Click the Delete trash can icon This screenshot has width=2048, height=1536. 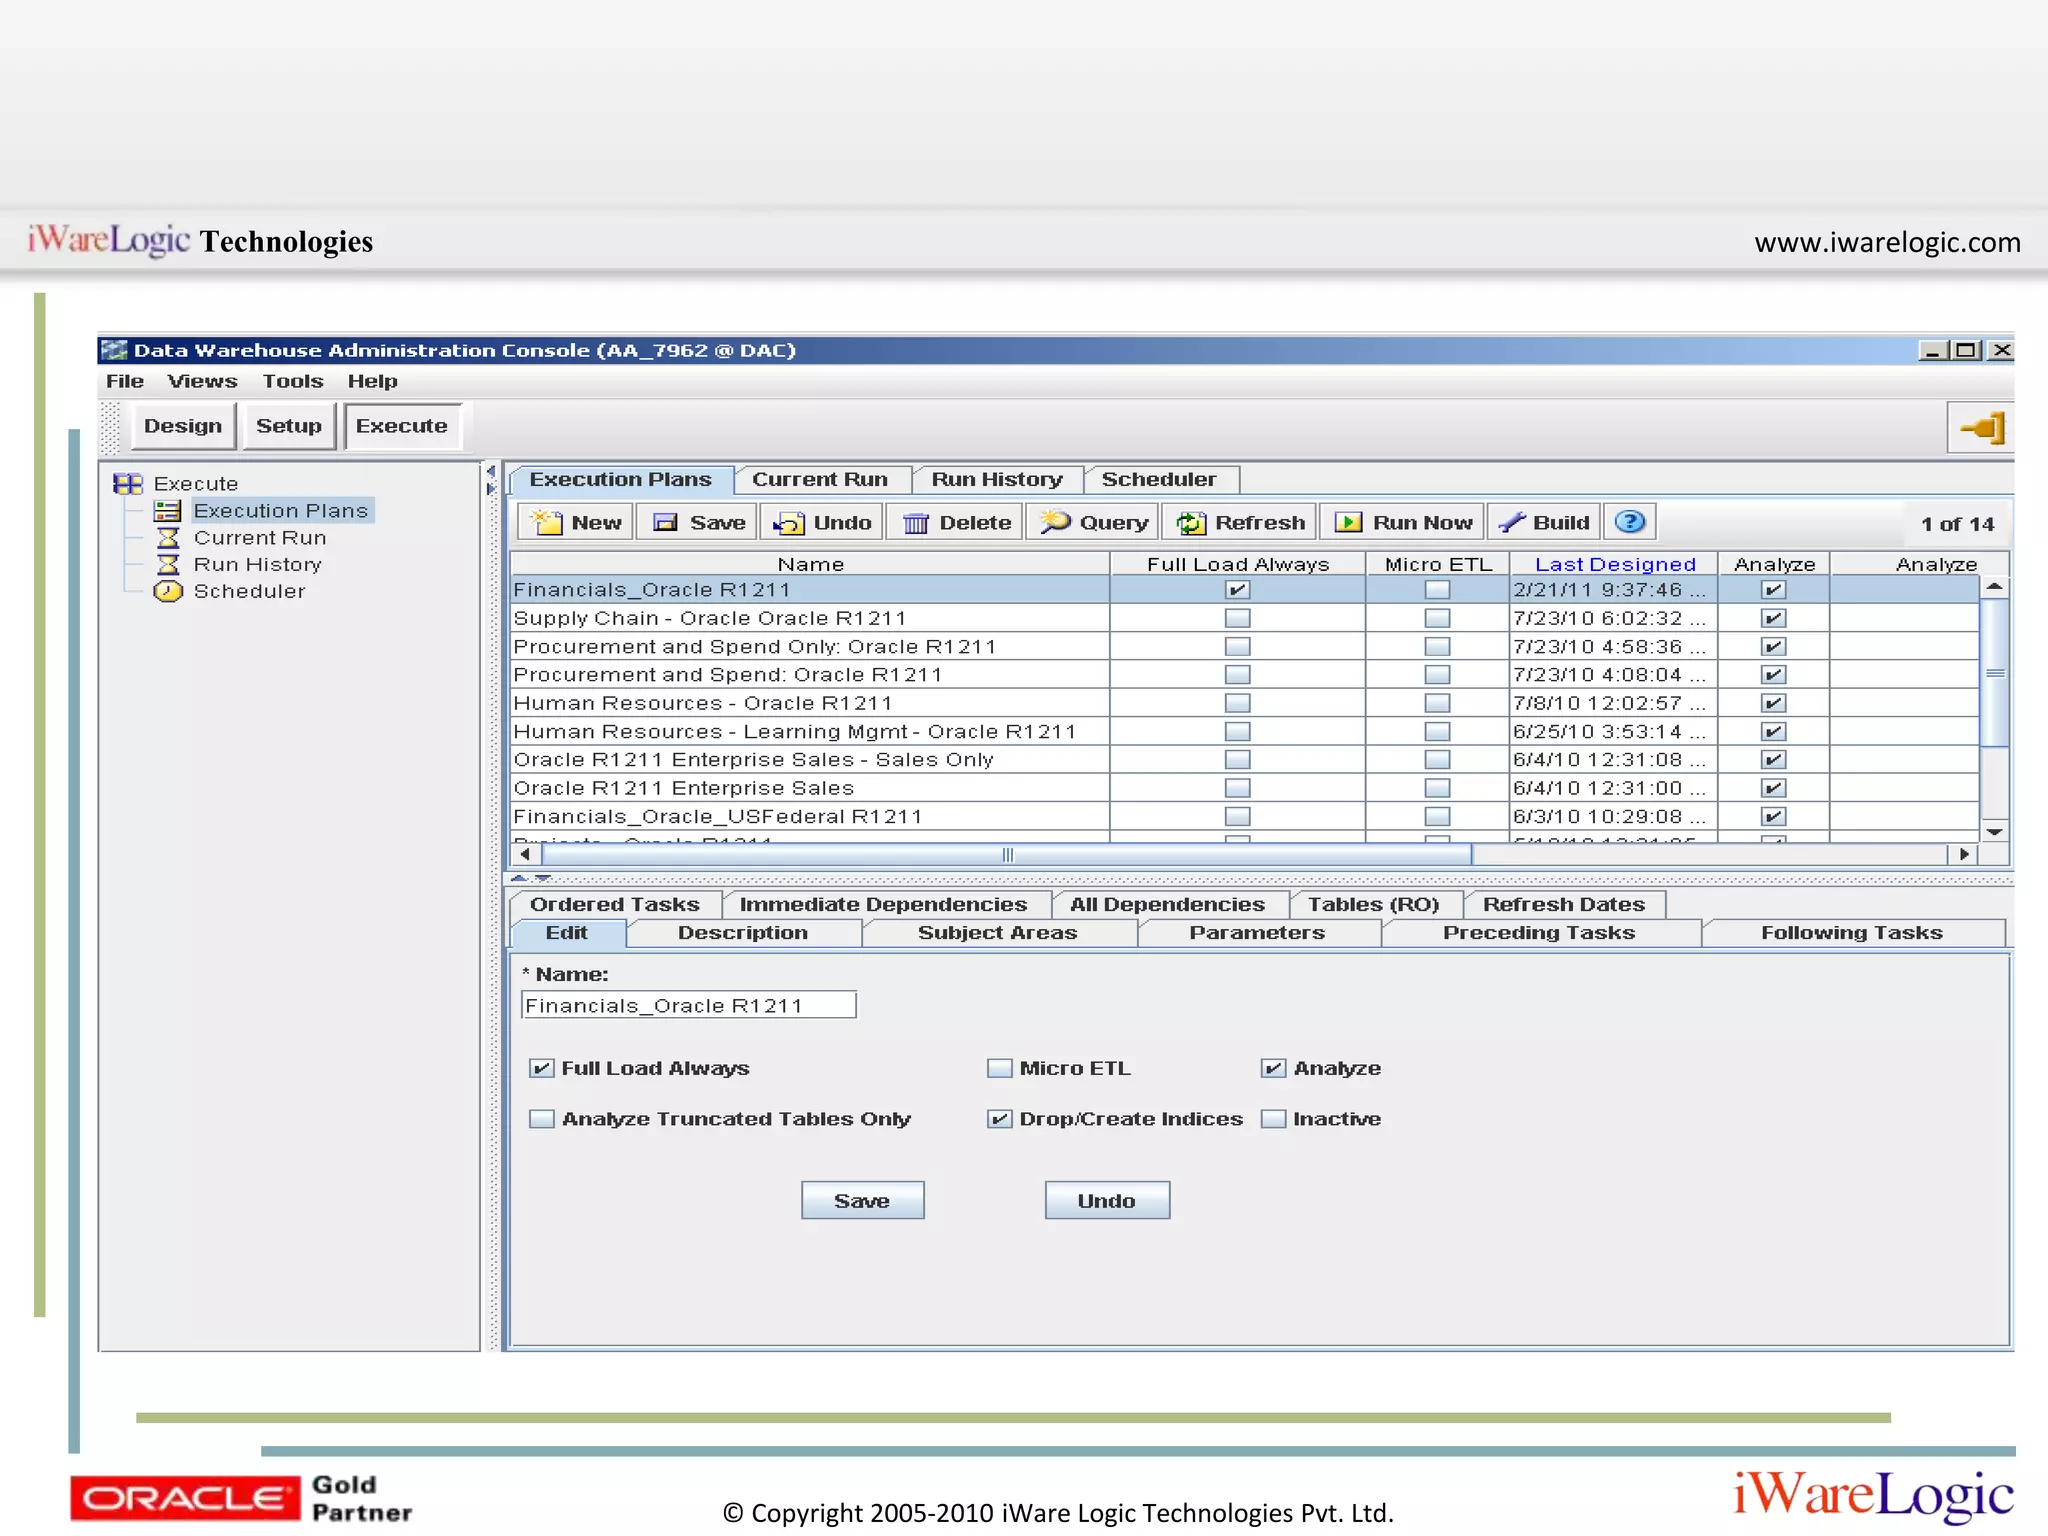click(916, 523)
